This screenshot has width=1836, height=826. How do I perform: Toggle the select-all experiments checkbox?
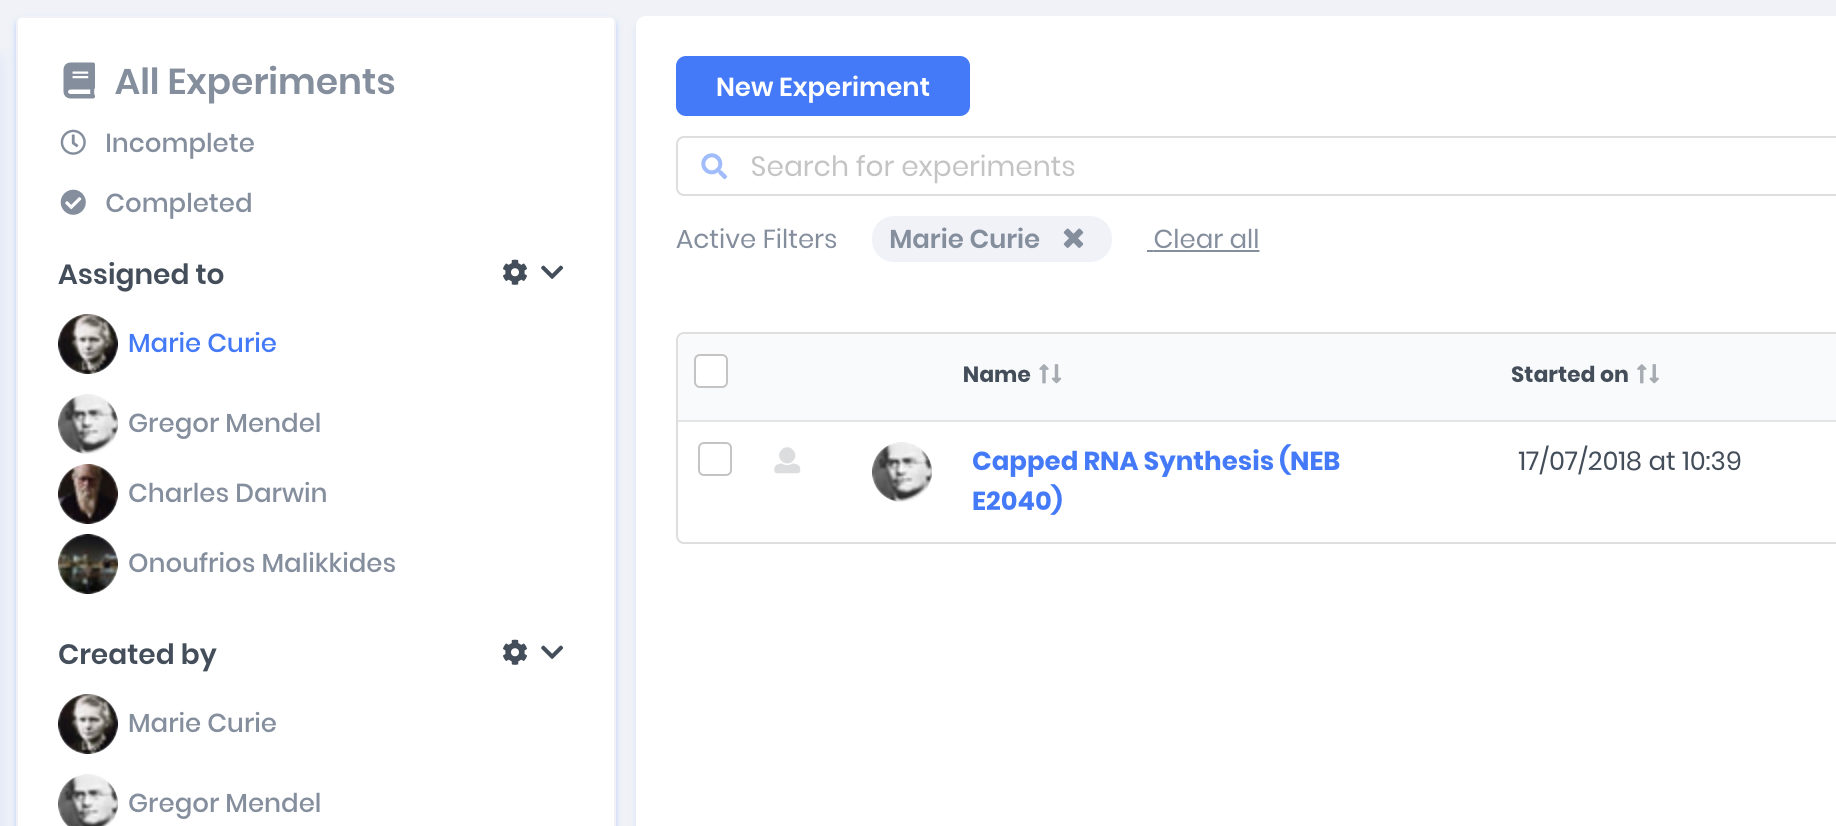click(x=711, y=371)
